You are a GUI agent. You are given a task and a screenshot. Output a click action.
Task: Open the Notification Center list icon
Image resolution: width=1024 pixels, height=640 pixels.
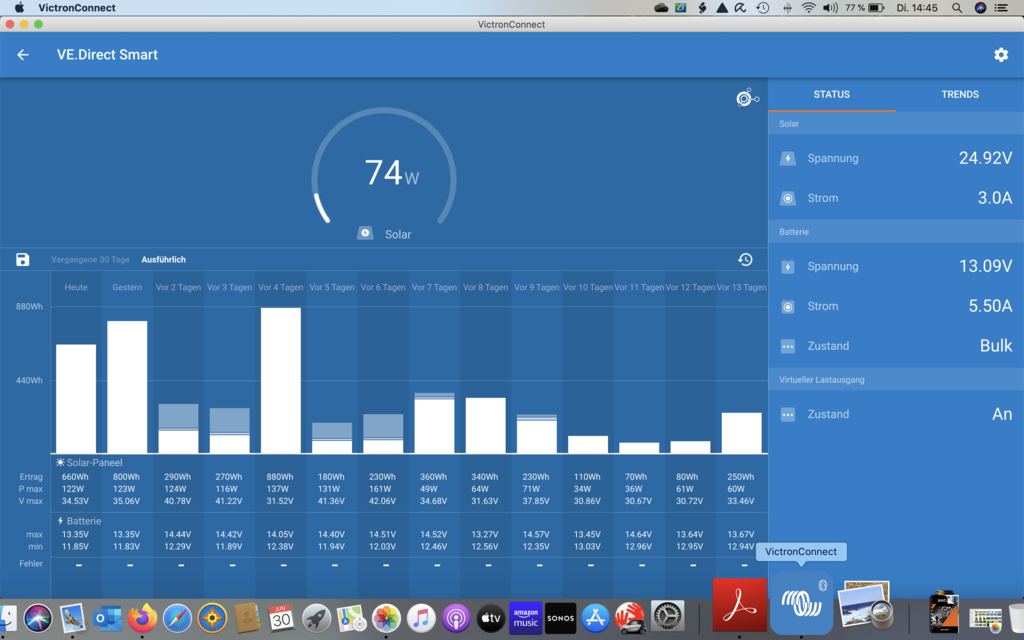[1000, 8]
